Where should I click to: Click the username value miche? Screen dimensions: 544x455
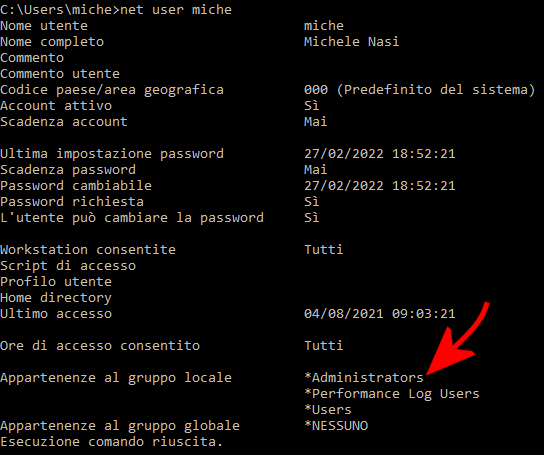point(324,26)
